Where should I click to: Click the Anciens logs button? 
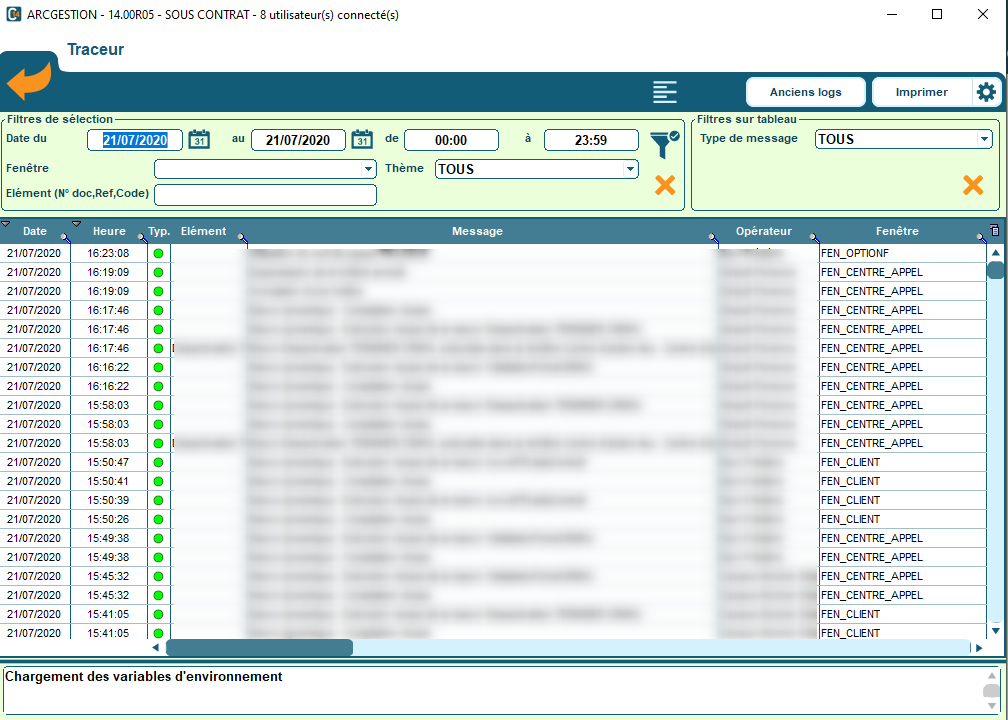805,92
